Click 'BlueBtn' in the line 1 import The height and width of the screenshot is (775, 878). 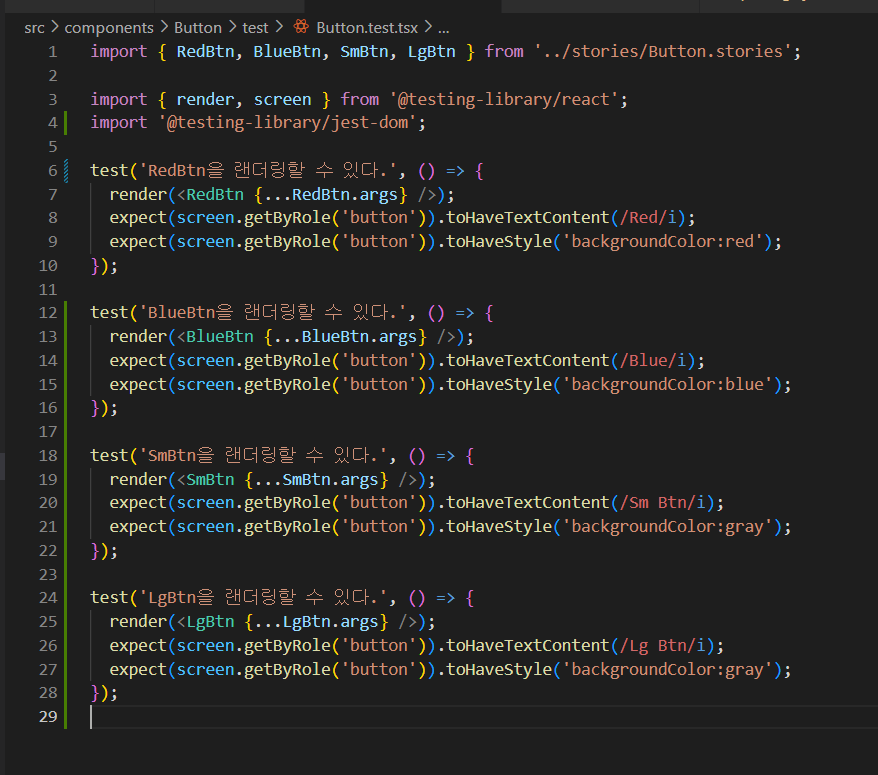tap(287, 52)
